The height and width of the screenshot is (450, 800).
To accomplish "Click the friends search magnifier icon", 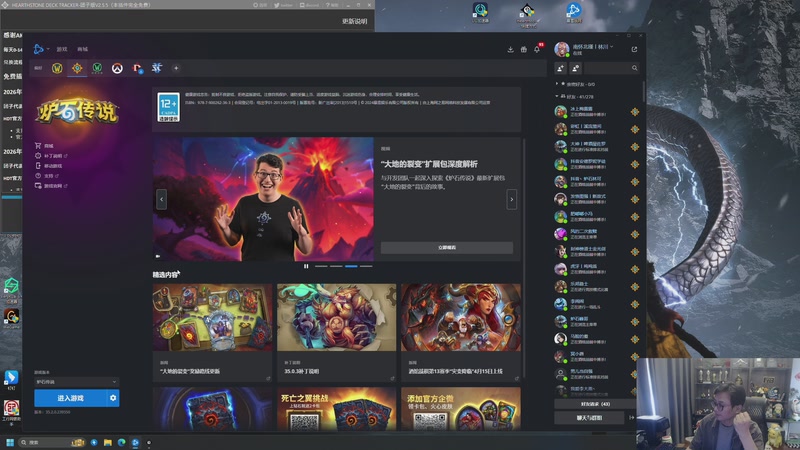I will click(634, 68).
